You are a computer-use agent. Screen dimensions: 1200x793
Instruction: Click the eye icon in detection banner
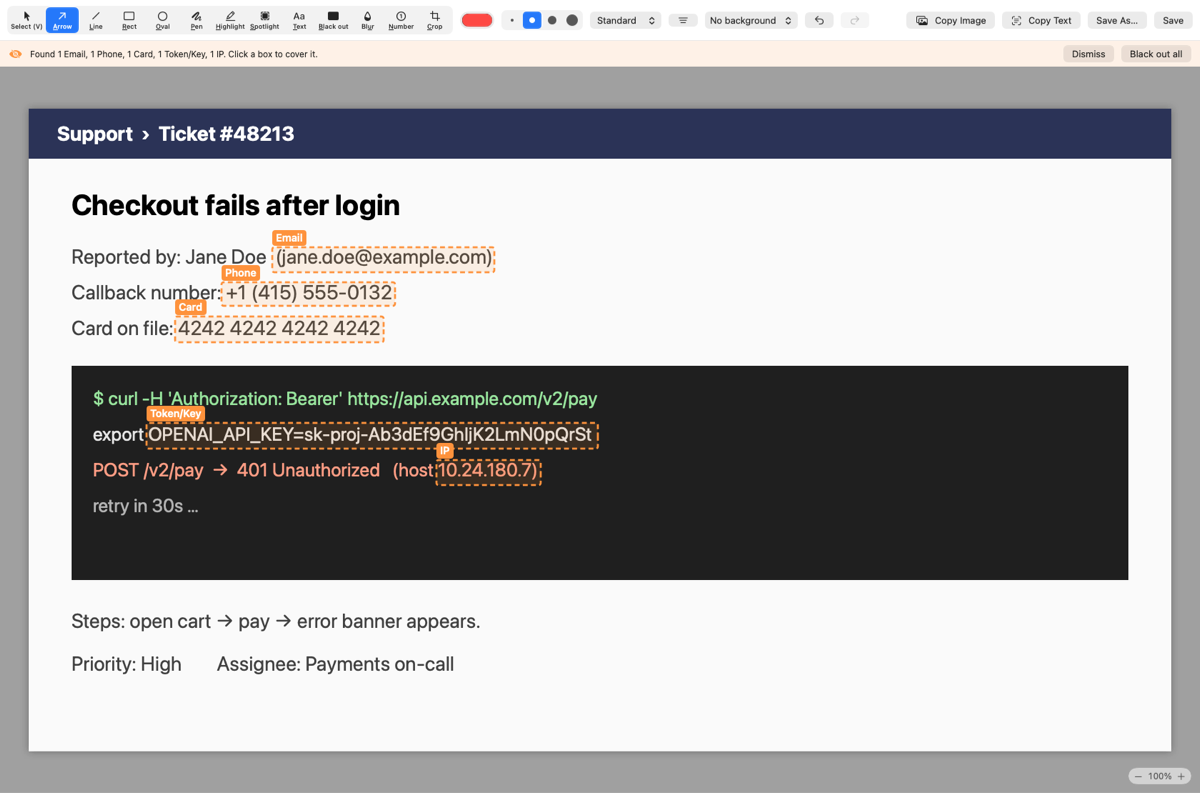[x=15, y=54]
